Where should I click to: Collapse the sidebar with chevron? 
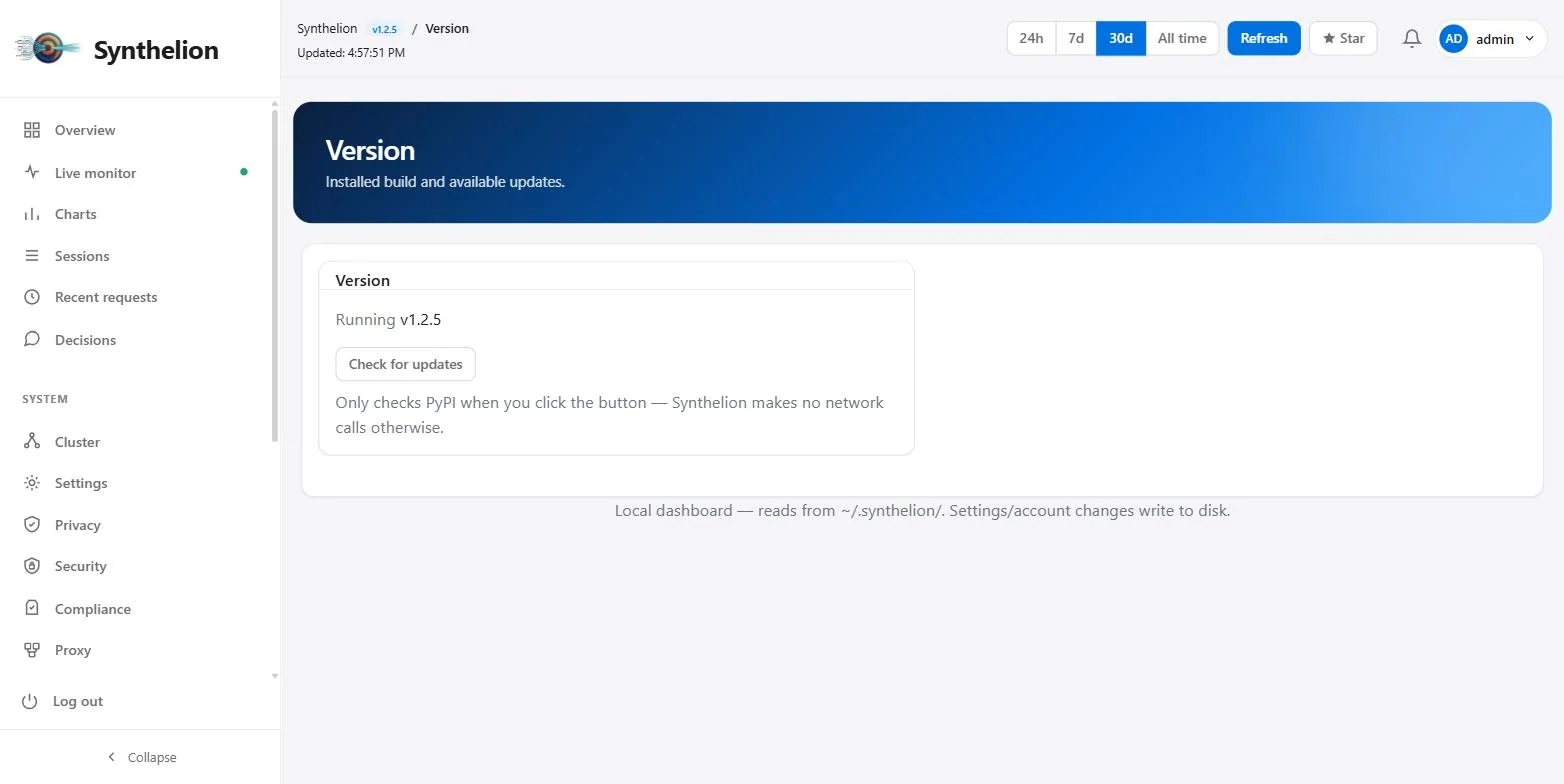(141, 757)
